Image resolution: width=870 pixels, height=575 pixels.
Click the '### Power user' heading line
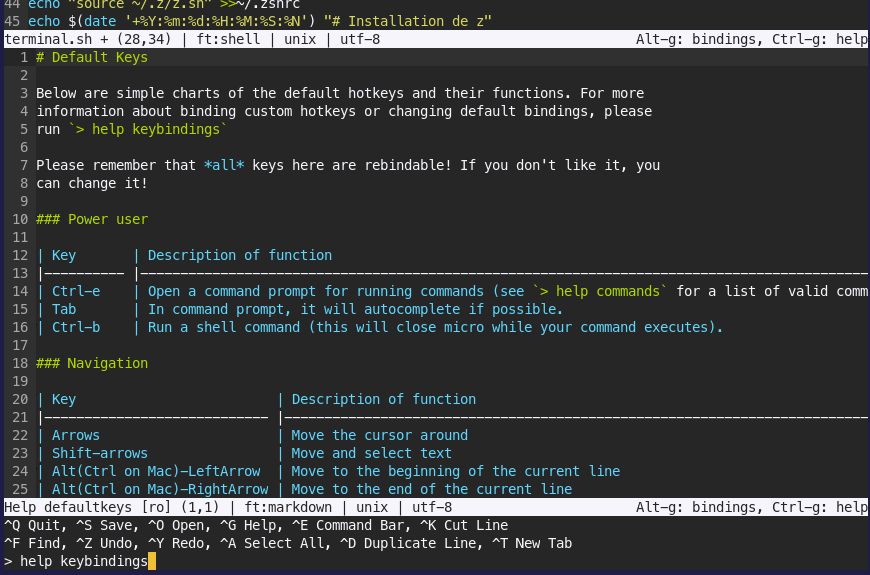tap(92, 219)
